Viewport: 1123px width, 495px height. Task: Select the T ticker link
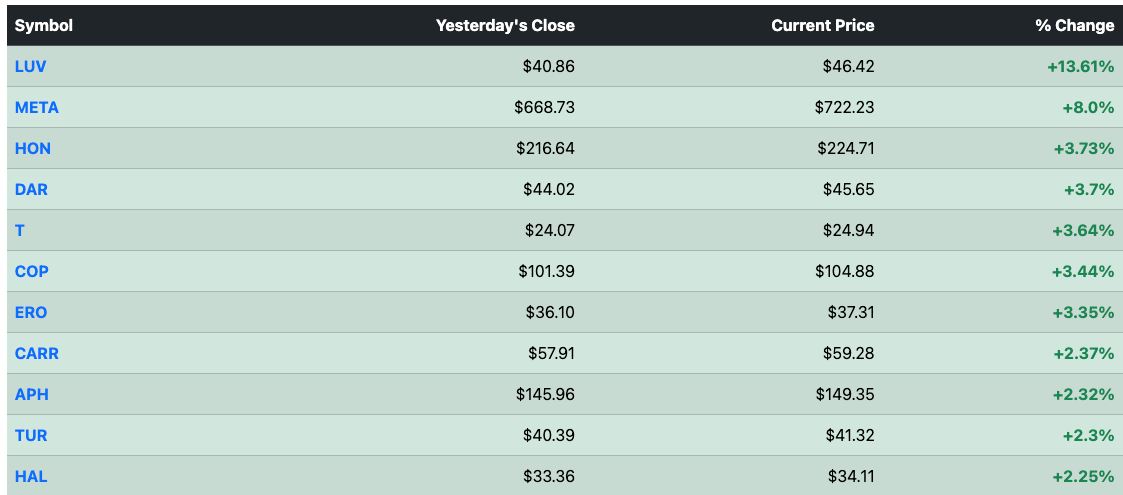point(19,230)
